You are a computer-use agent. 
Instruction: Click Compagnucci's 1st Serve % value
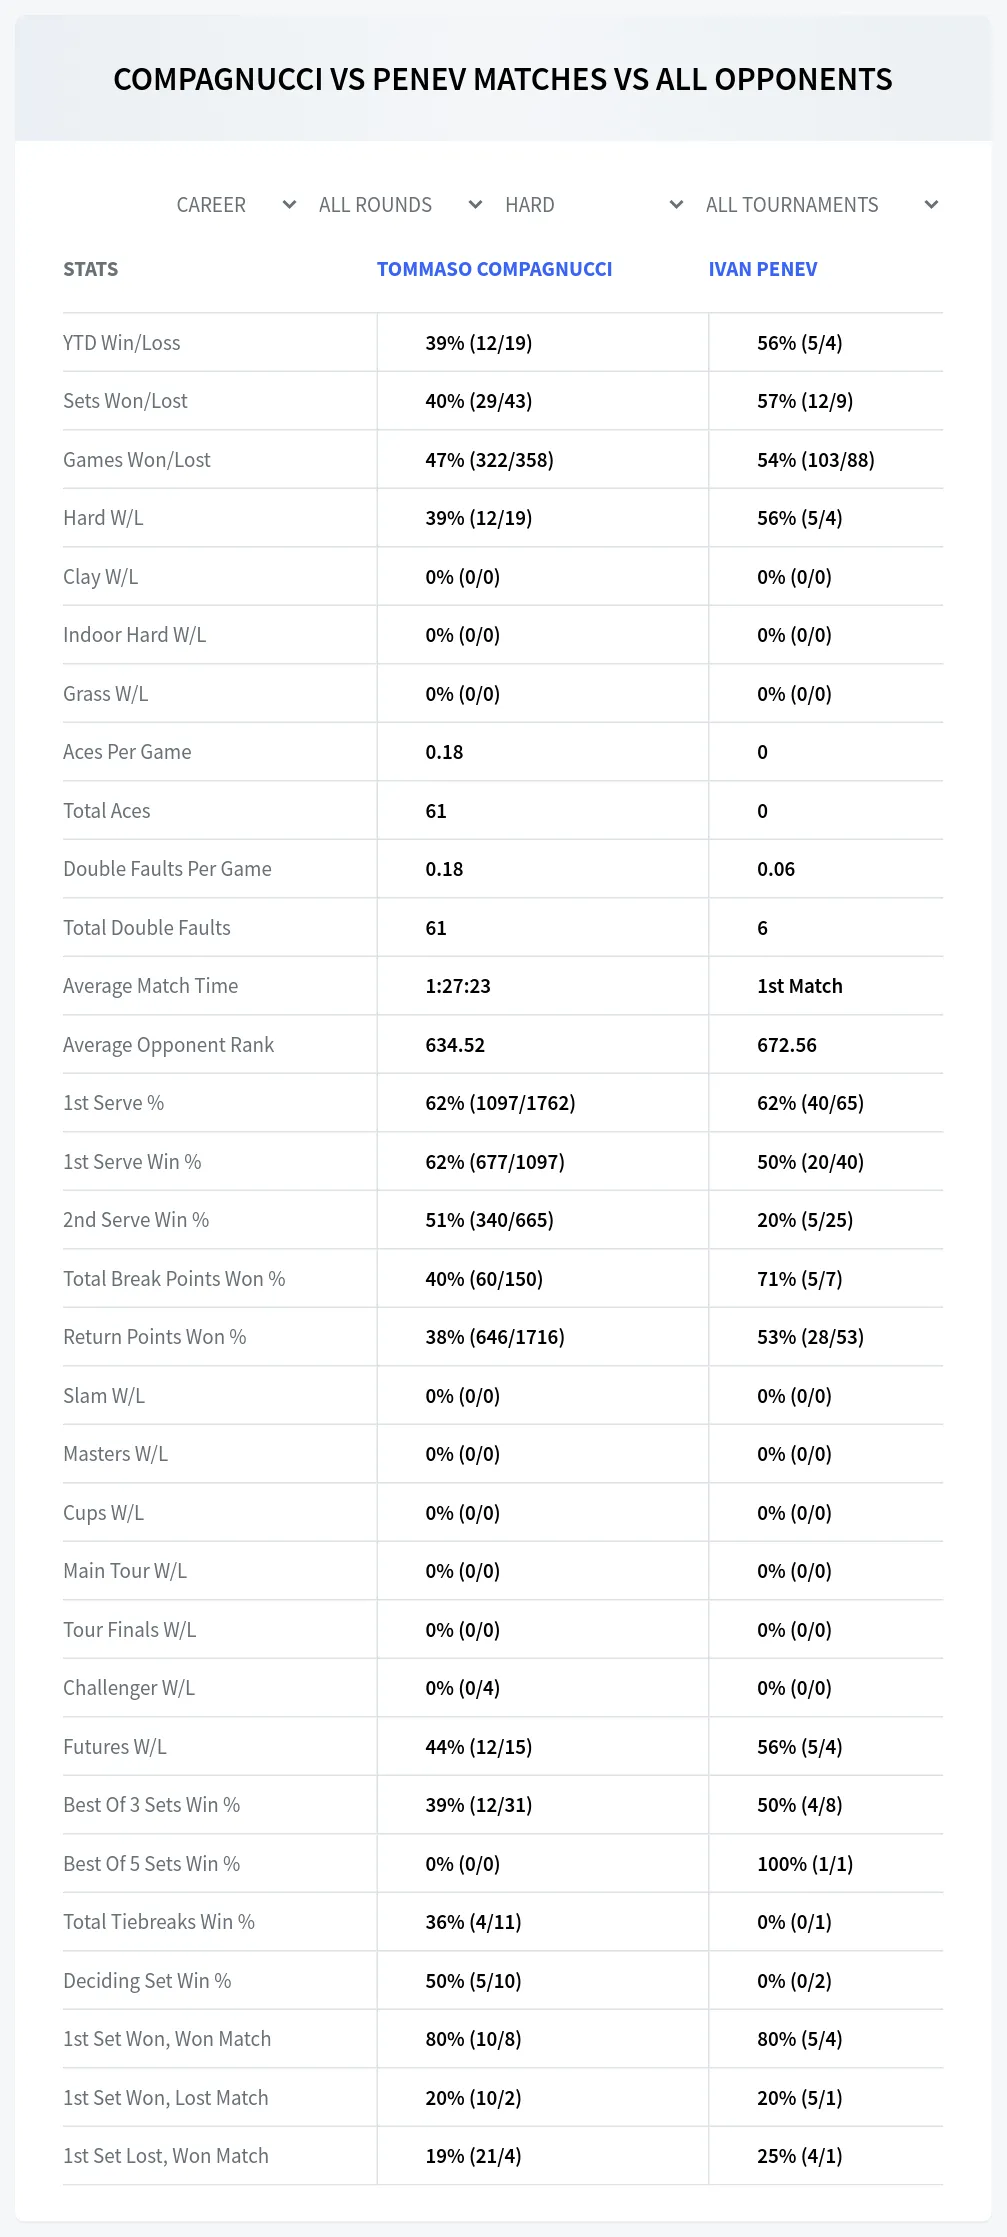tap(500, 1103)
